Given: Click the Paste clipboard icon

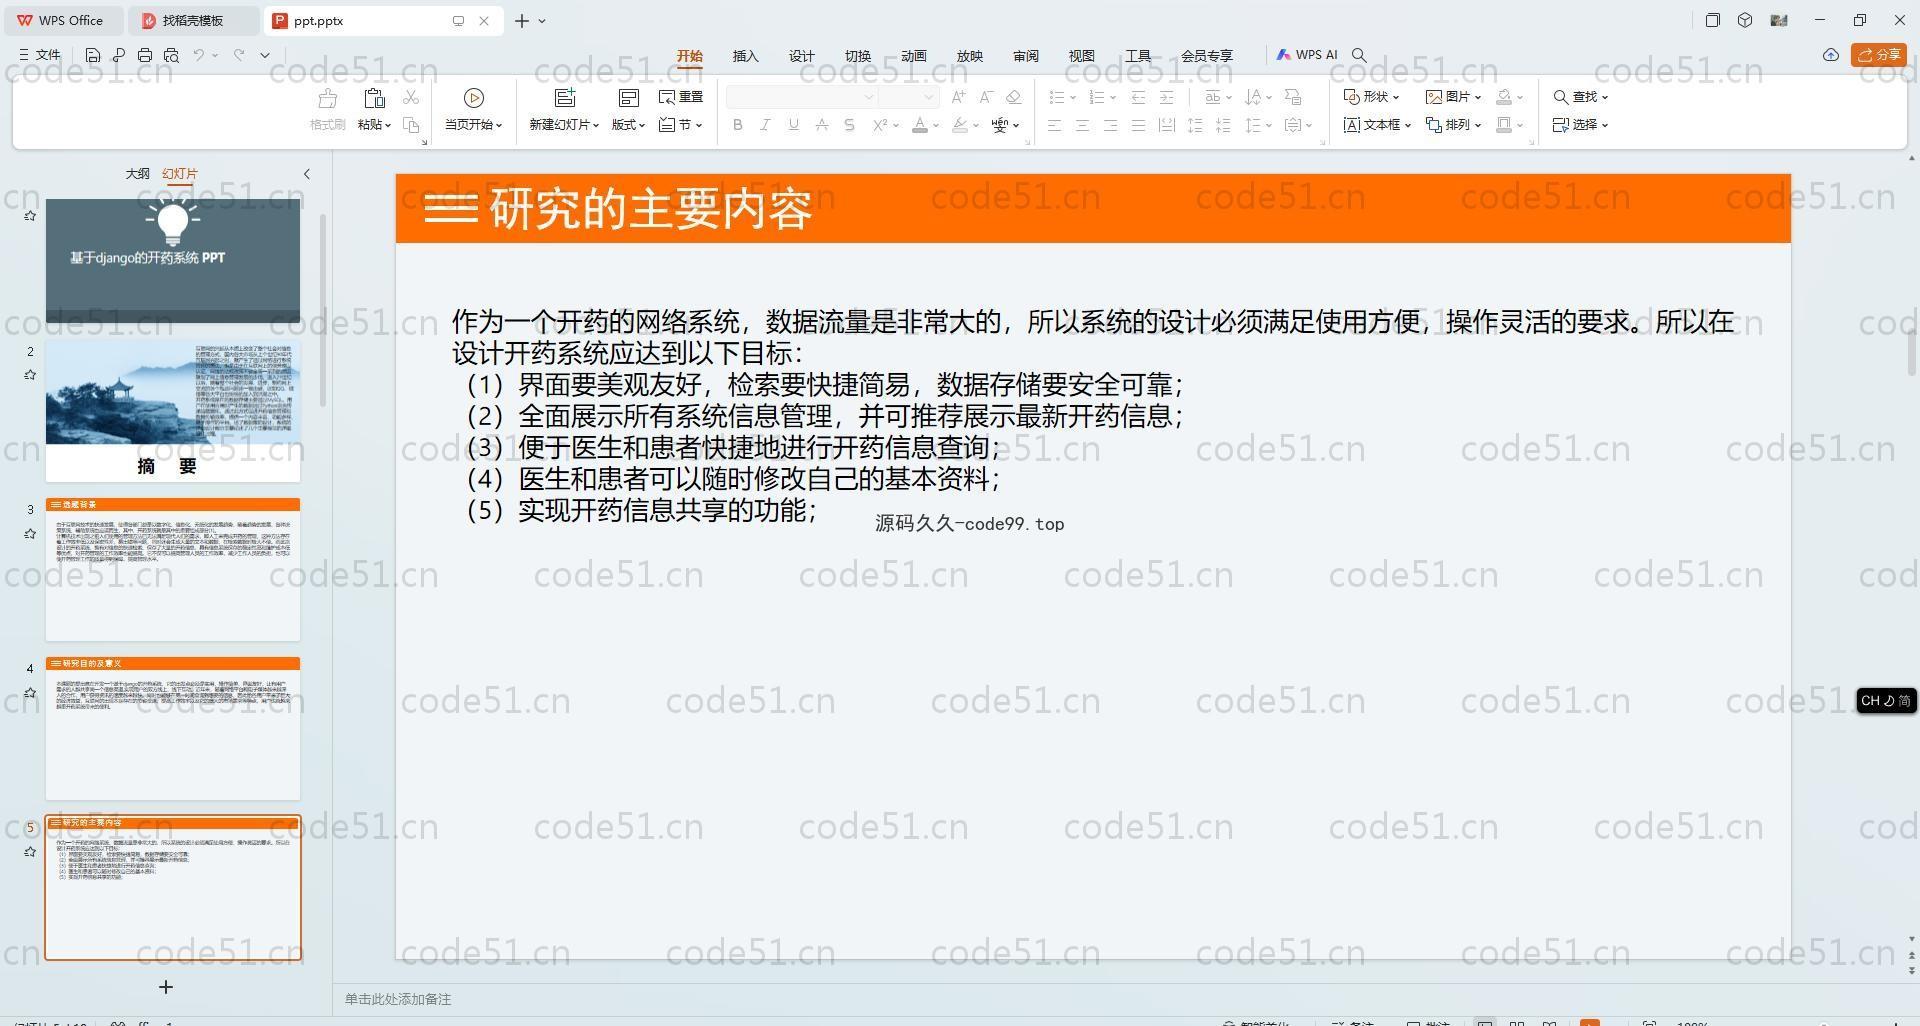Looking at the screenshot, I should [374, 98].
